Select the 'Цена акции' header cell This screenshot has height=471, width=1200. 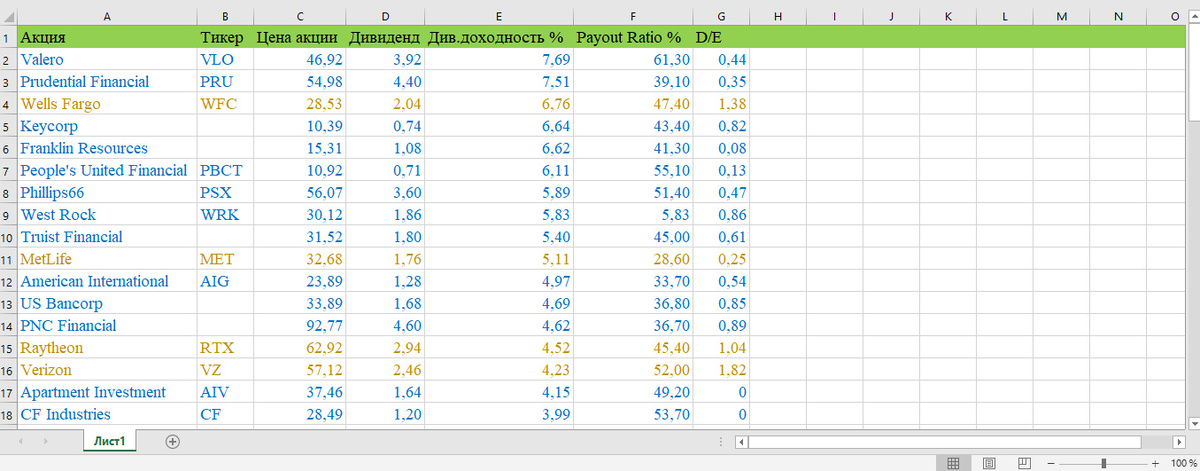coord(300,37)
